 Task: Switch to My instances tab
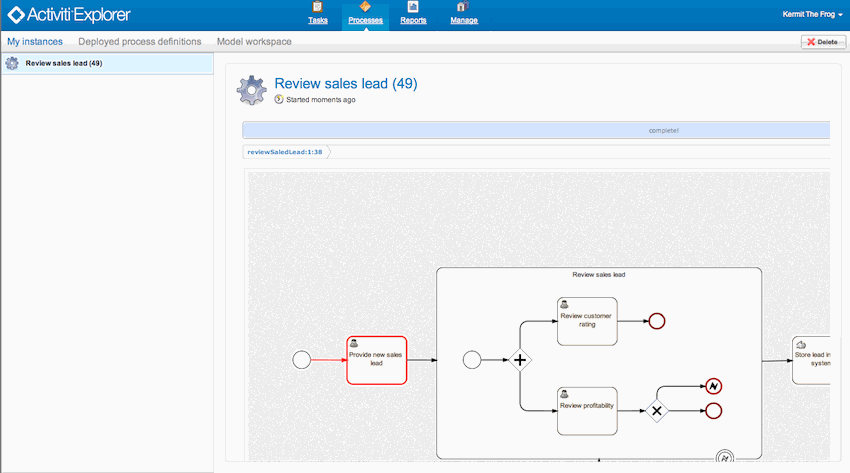tap(35, 42)
